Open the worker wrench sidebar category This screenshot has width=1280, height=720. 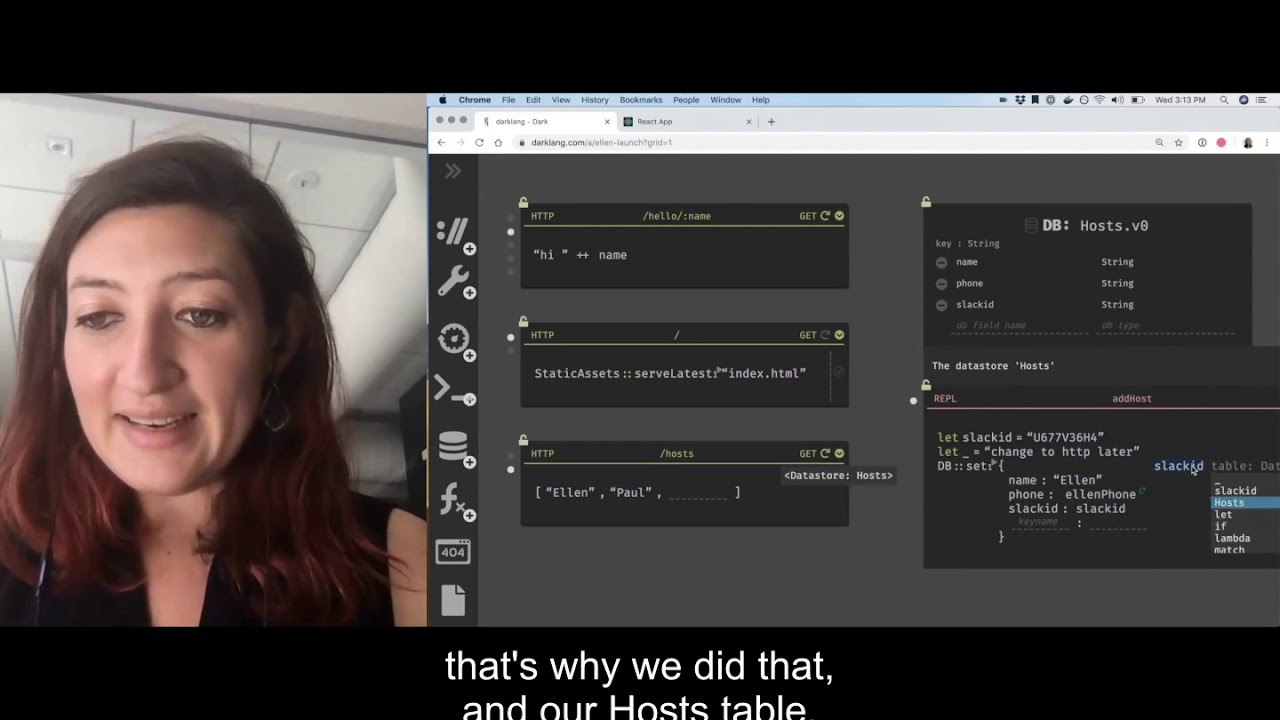[x=455, y=282]
